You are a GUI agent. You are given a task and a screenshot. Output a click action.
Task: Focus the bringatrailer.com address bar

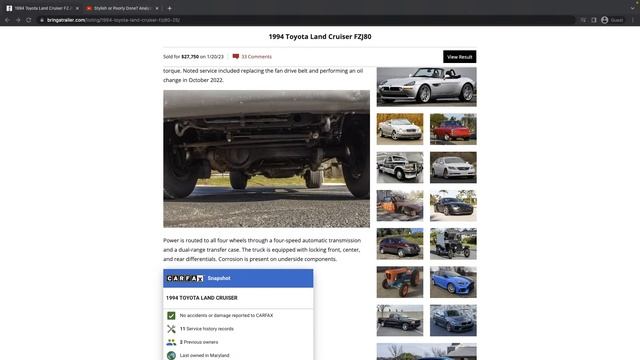coord(306,20)
